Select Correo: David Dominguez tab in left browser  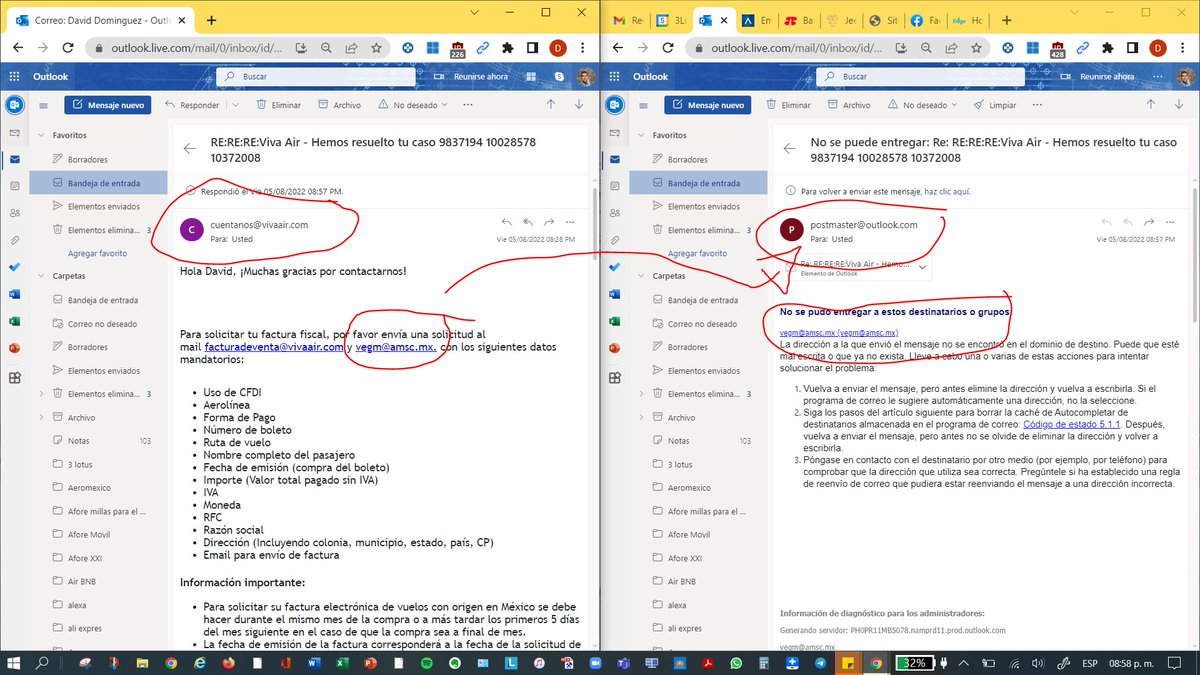coord(99,20)
